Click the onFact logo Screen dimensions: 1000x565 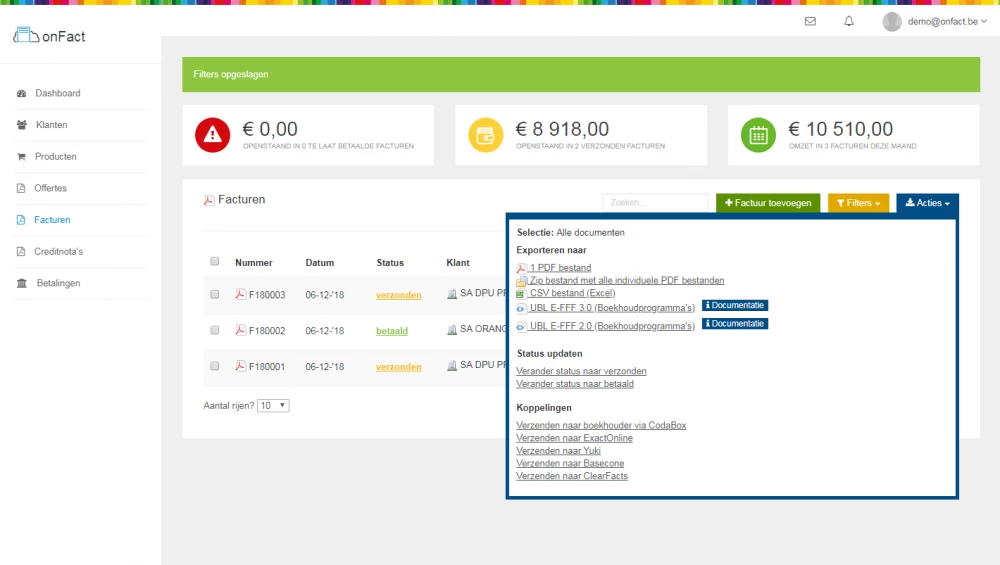click(x=48, y=36)
